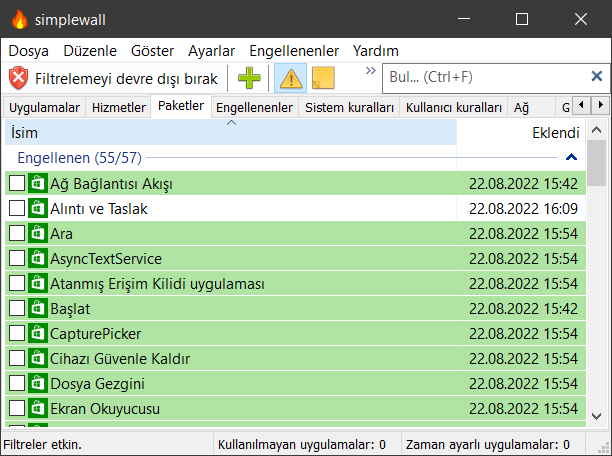
Task: Enable the Alıntı ve Taslak checkbox
Action: pyautogui.click(x=17, y=208)
